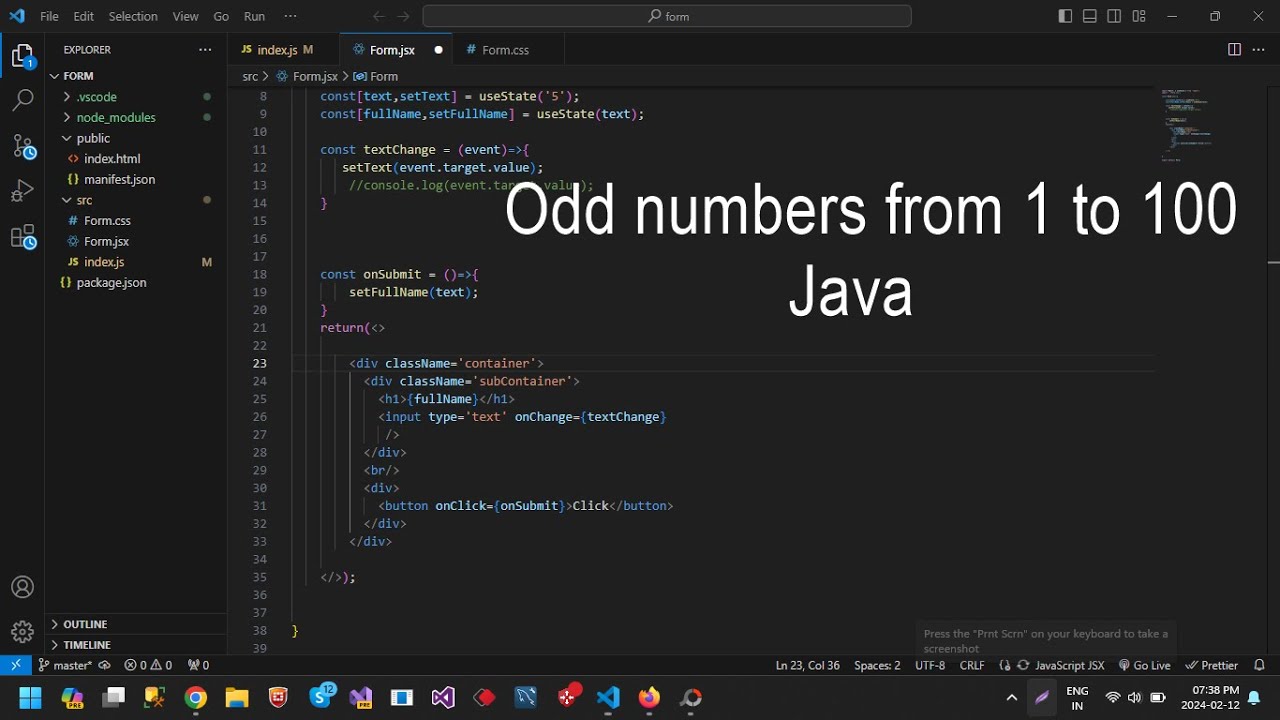Click the remote window indicator icon
This screenshot has height=720, width=1280.
click(16, 665)
